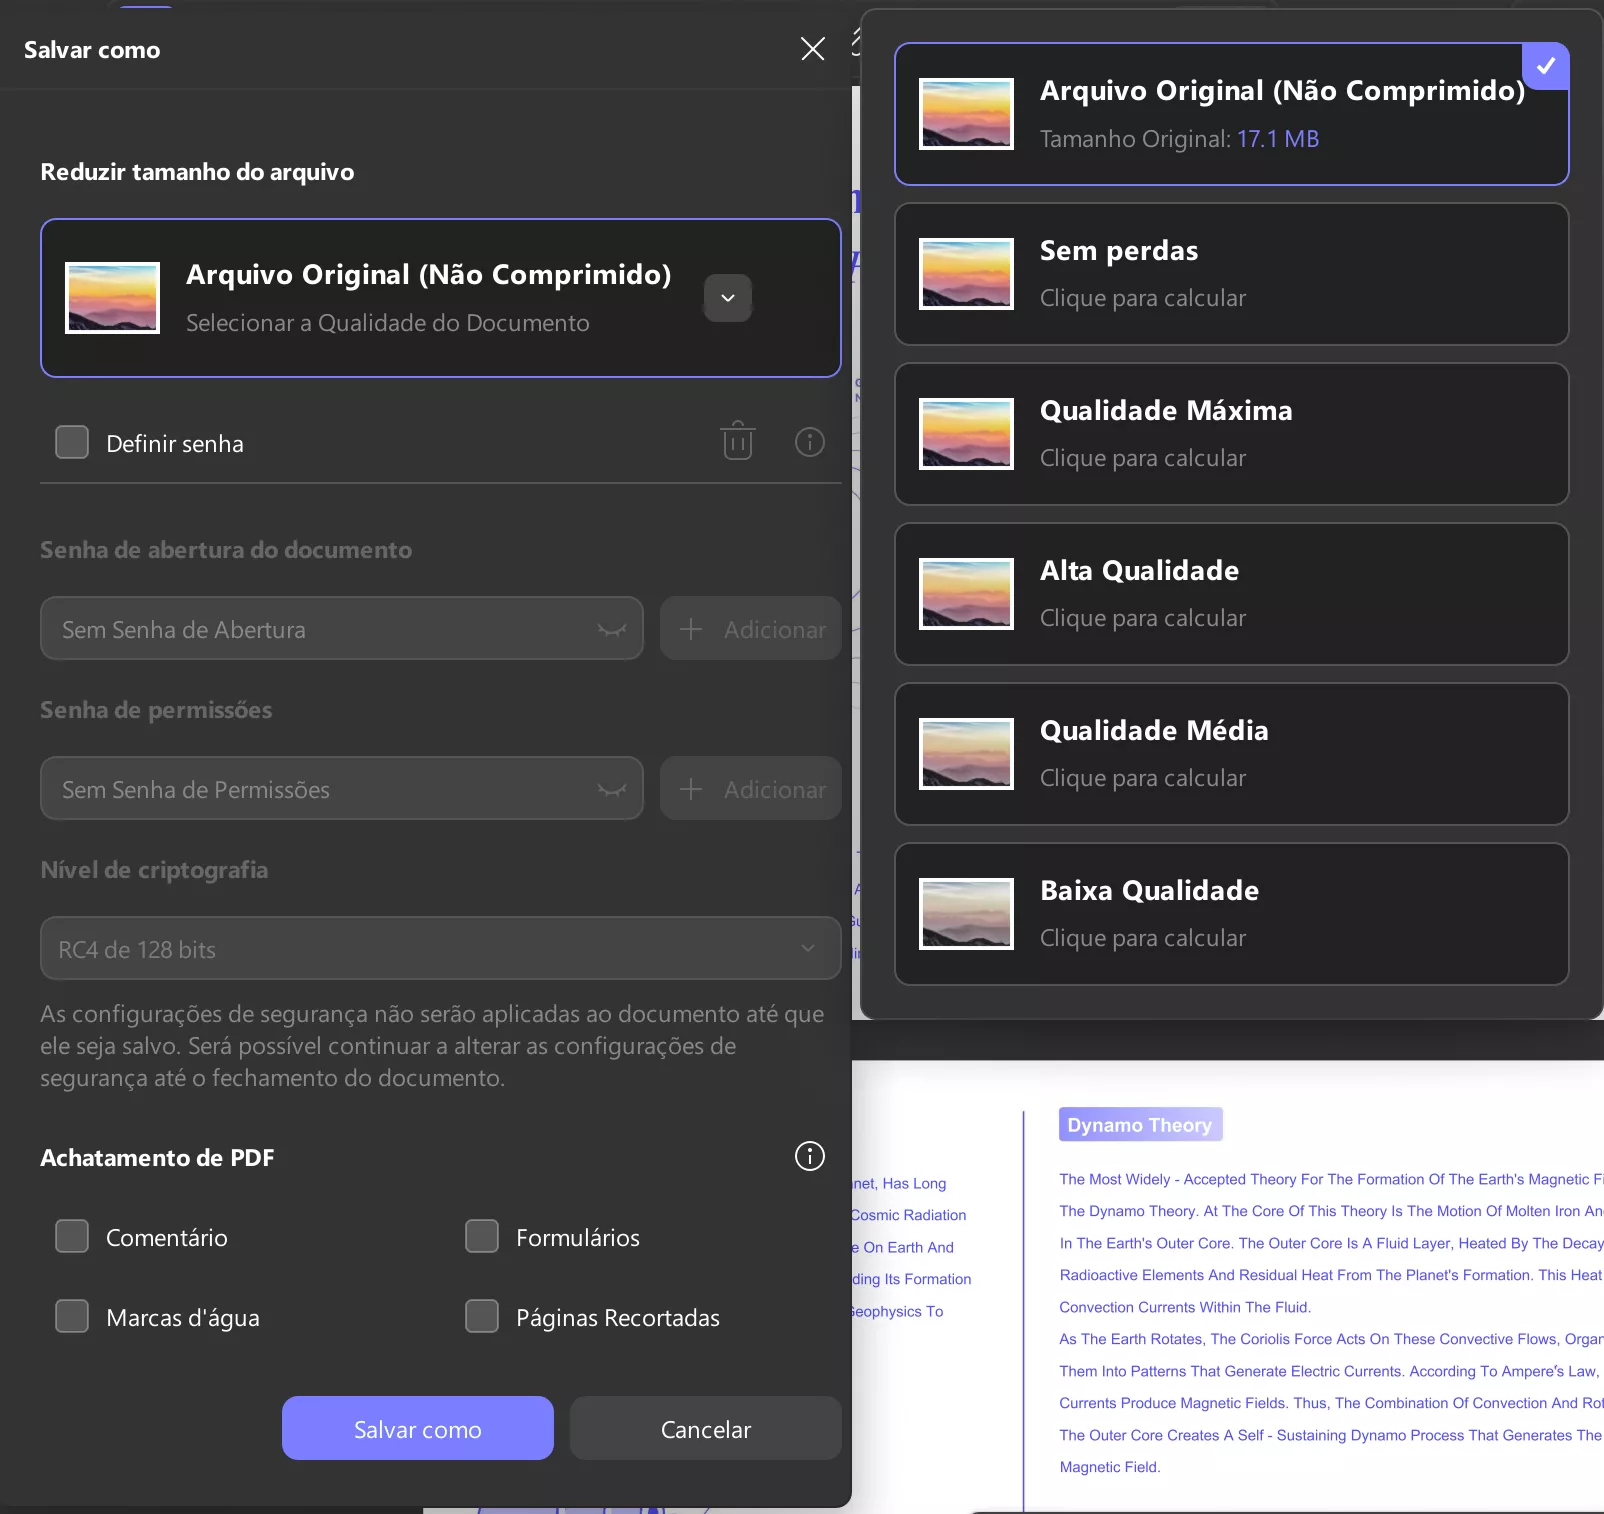Click 'Clique para calcular' under Alta Qualidade
The width and height of the screenshot is (1604, 1514).
(x=1143, y=618)
